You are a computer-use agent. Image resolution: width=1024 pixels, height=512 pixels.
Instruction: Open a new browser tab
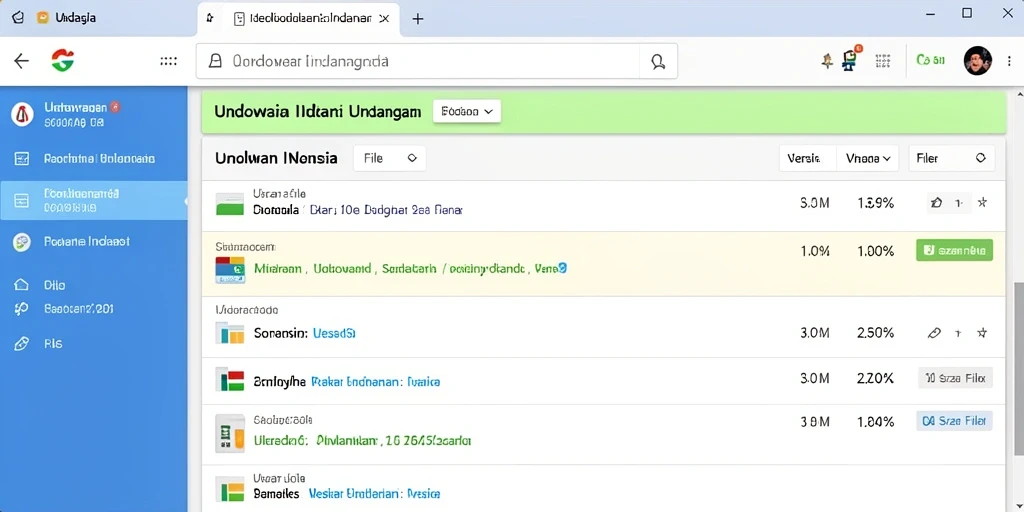tap(418, 19)
